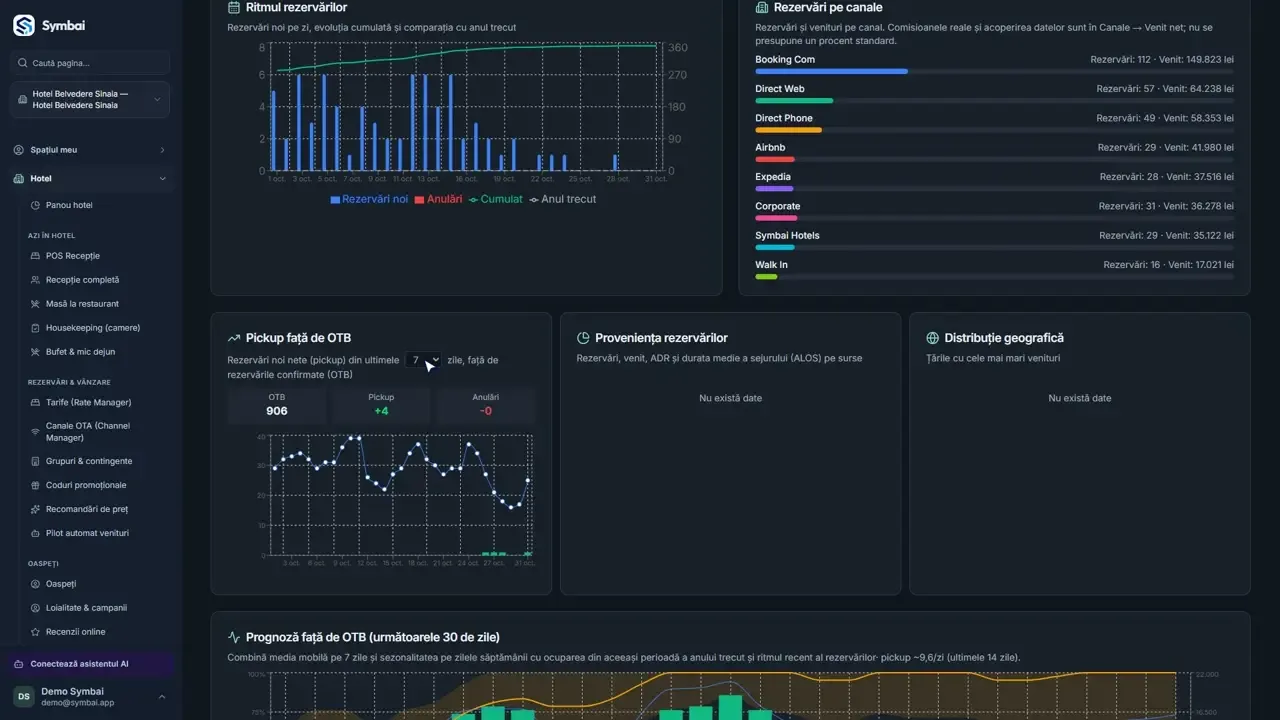Open the Housekeeping (camere) icon

pos(35,328)
